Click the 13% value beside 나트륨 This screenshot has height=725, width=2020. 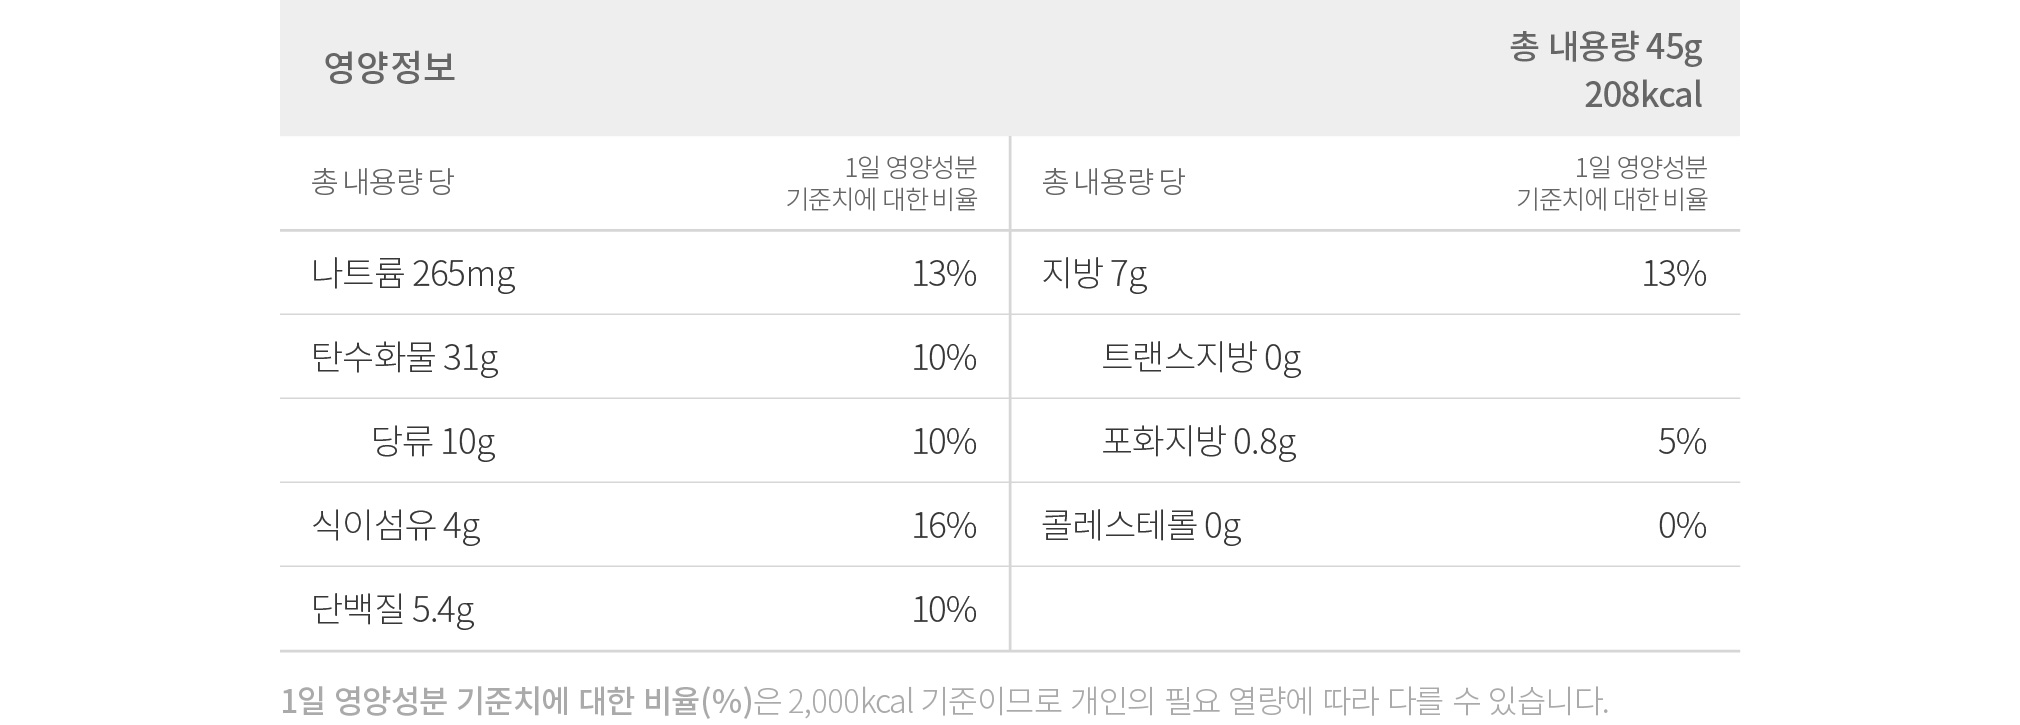(944, 273)
